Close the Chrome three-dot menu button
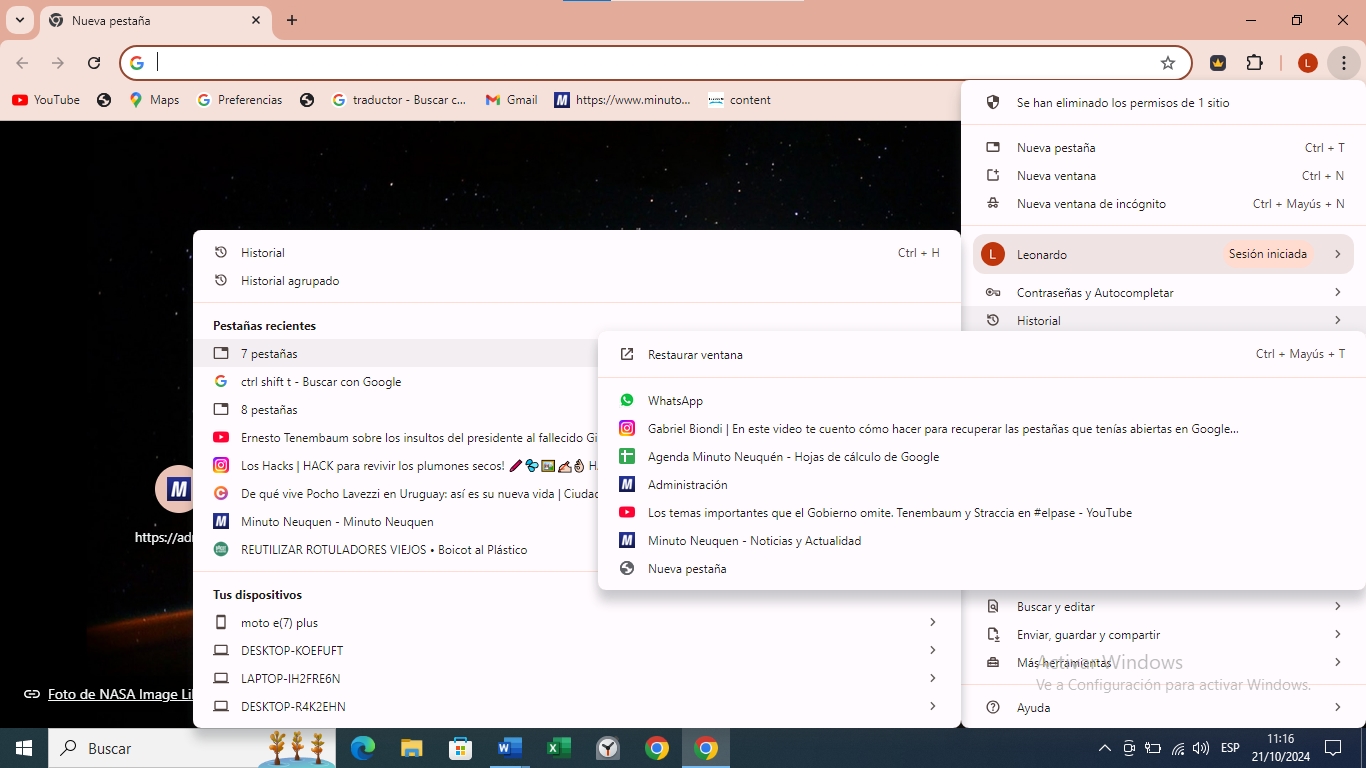The width and height of the screenshot is (1366, 768). click(x=1344, y=63)
